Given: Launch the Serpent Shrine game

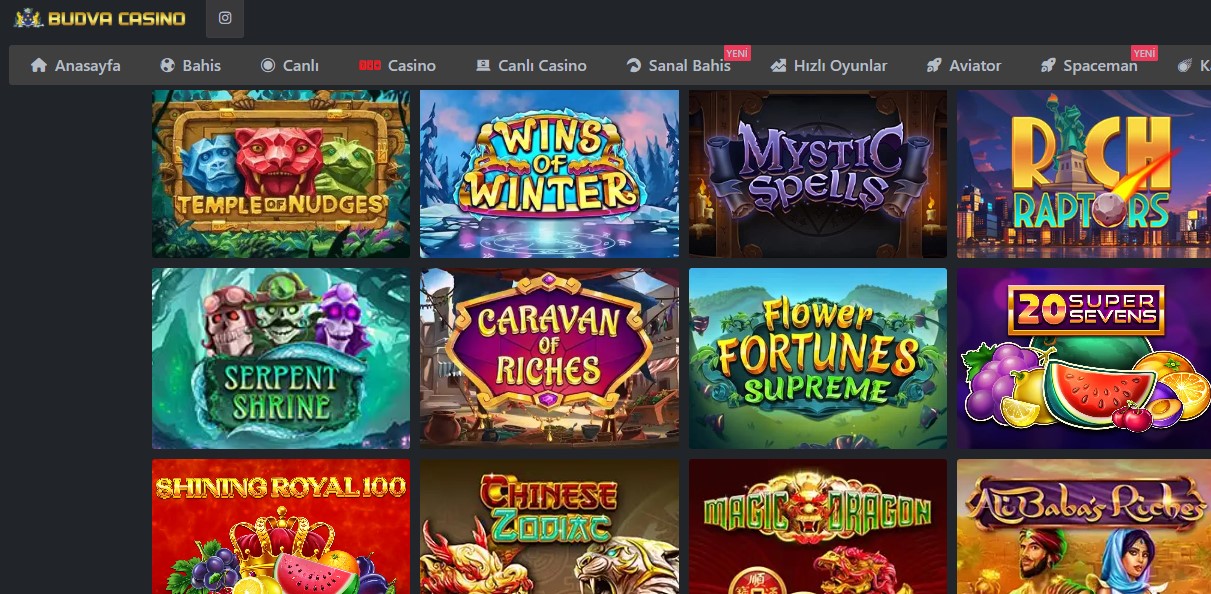Looking at the screenshot, I should 281,358.
